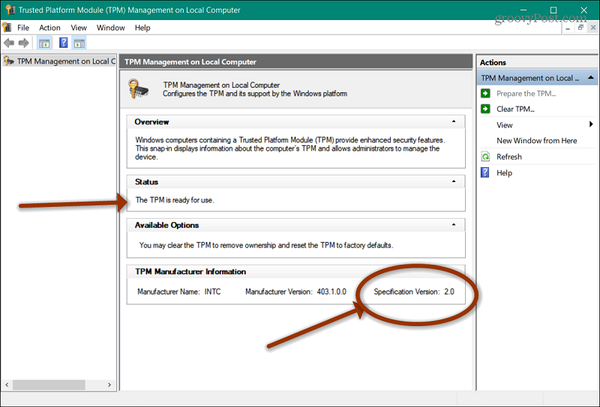Toggle the Show/Hide Action Pane toolbar icon

[x=81, y=44]
